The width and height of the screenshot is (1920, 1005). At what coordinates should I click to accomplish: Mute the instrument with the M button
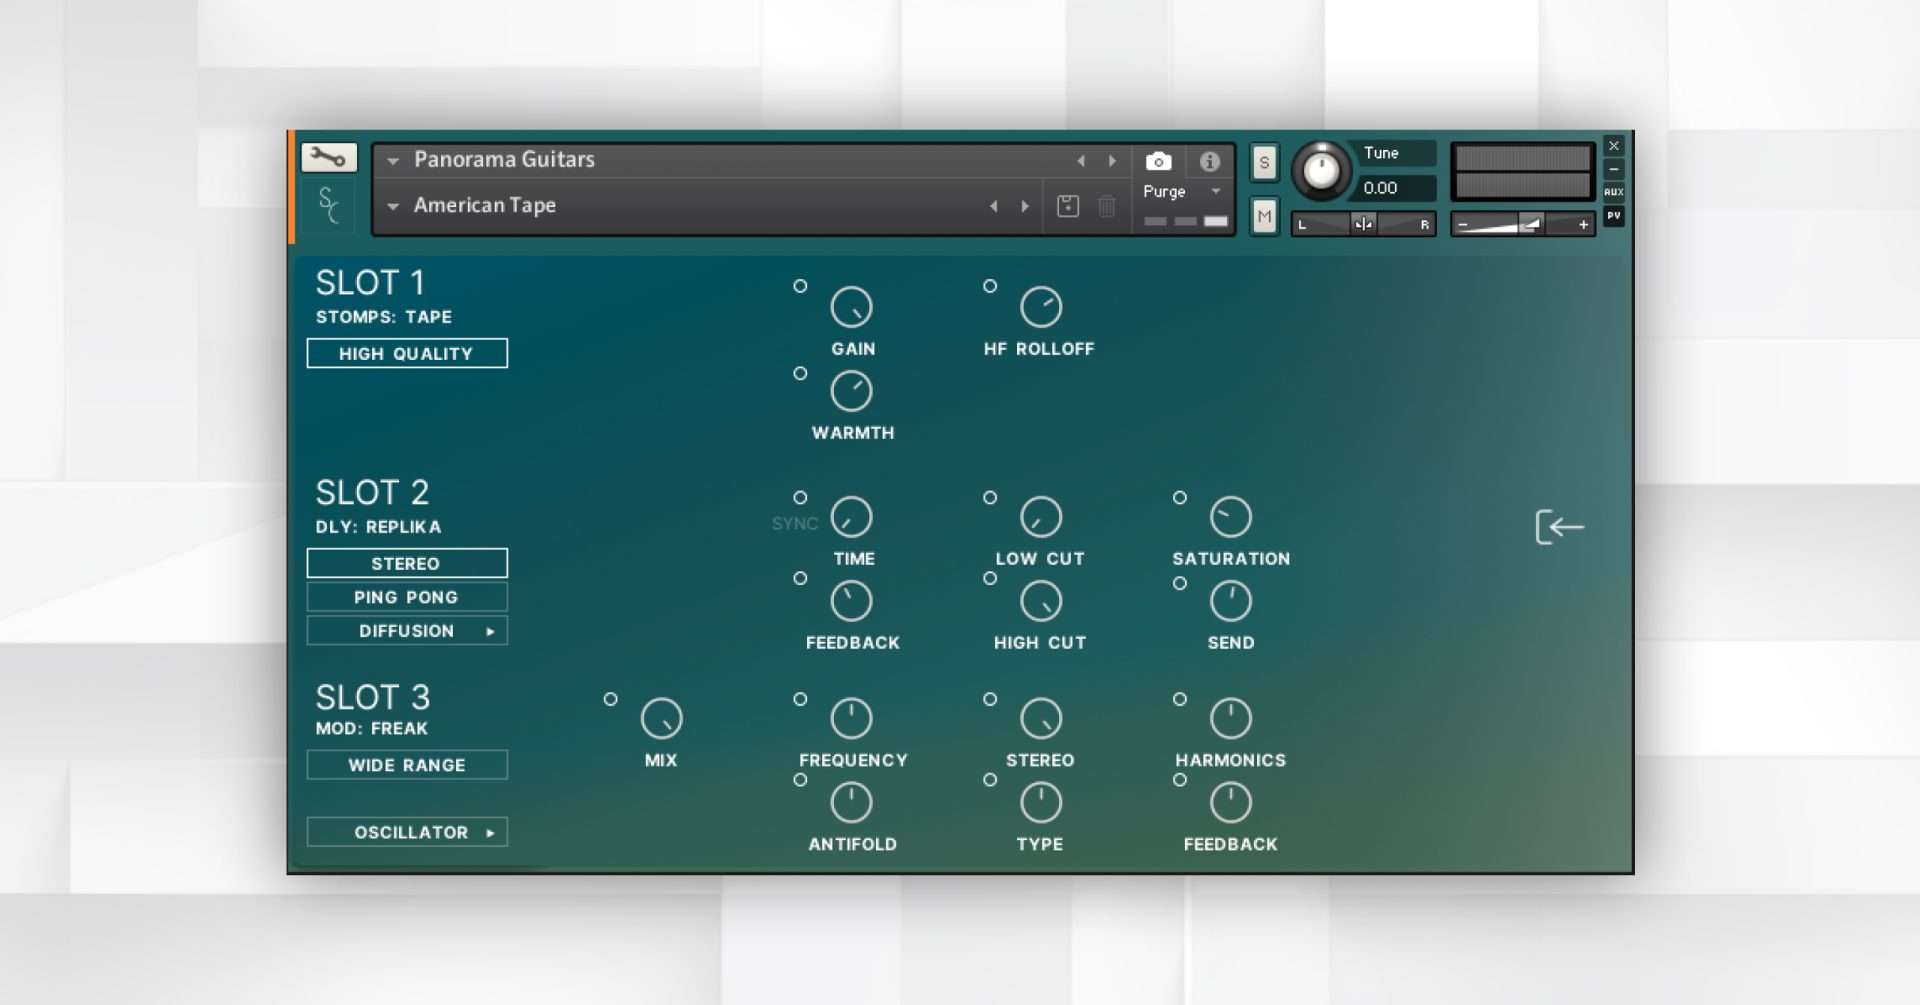[x=1264, y=216]
